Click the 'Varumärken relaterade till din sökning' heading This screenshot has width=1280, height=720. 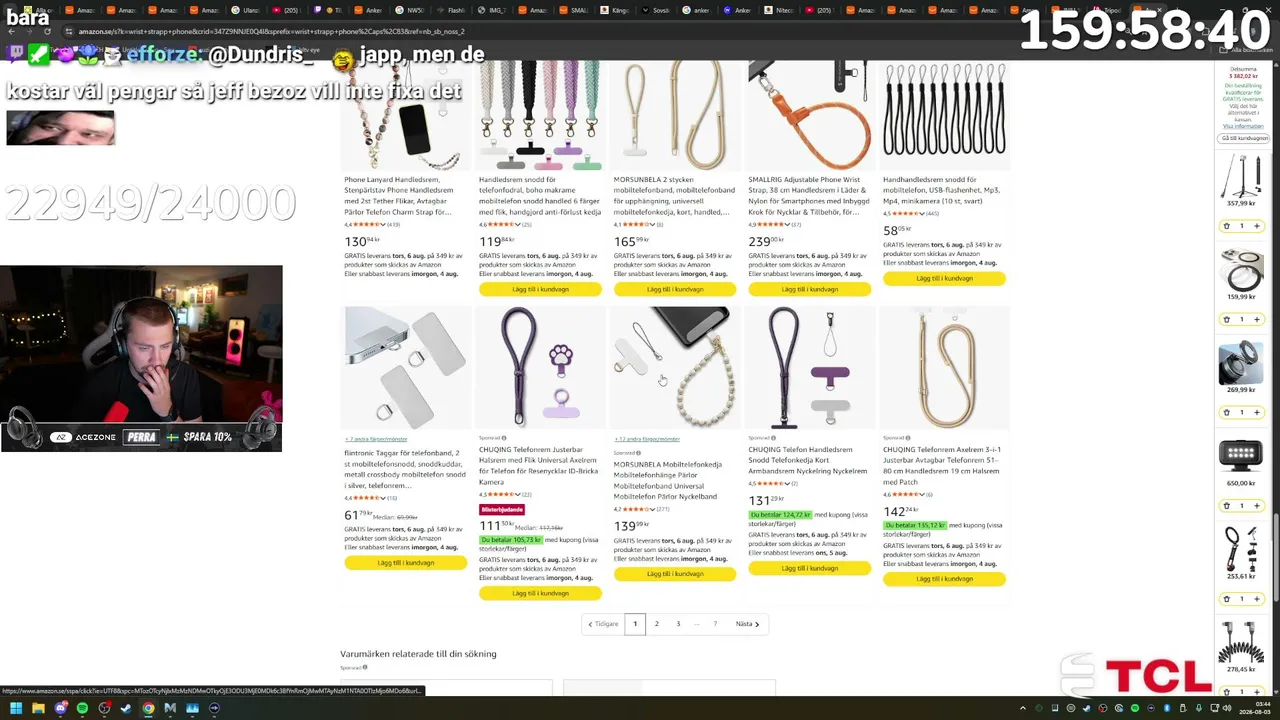418,654
